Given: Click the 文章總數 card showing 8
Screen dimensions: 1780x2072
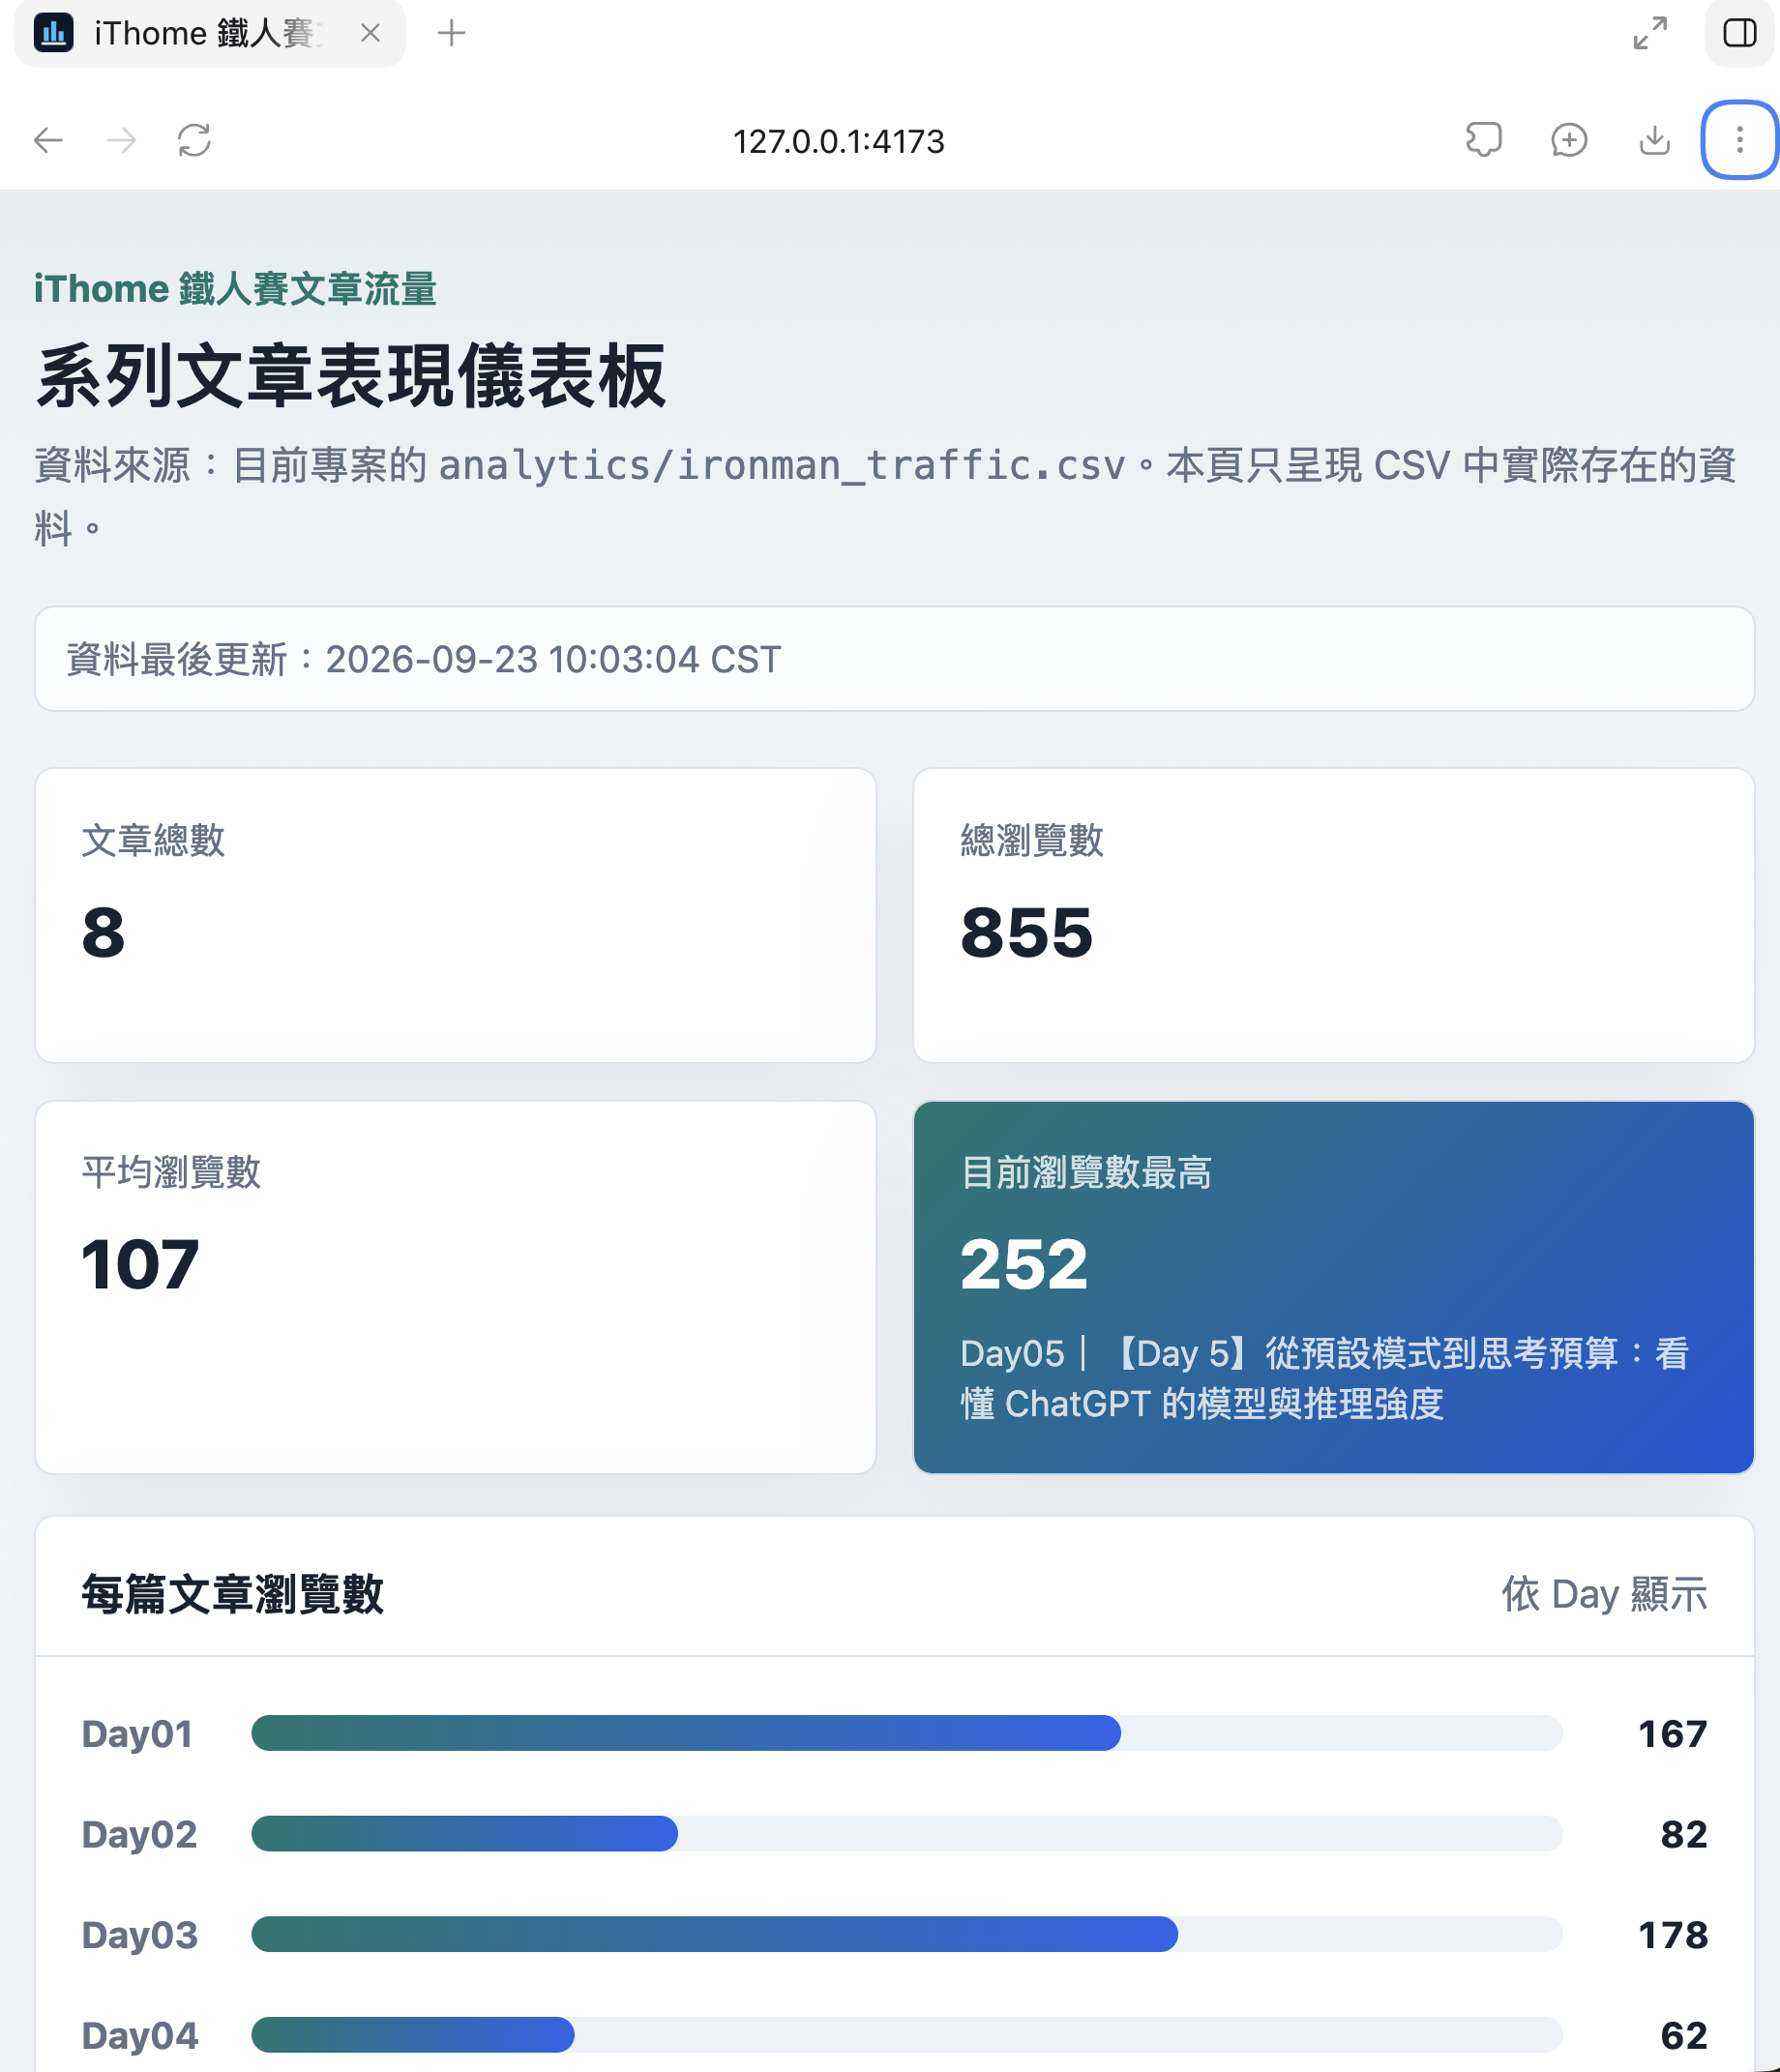Looking at the screenshot, I should click(456, 915).
